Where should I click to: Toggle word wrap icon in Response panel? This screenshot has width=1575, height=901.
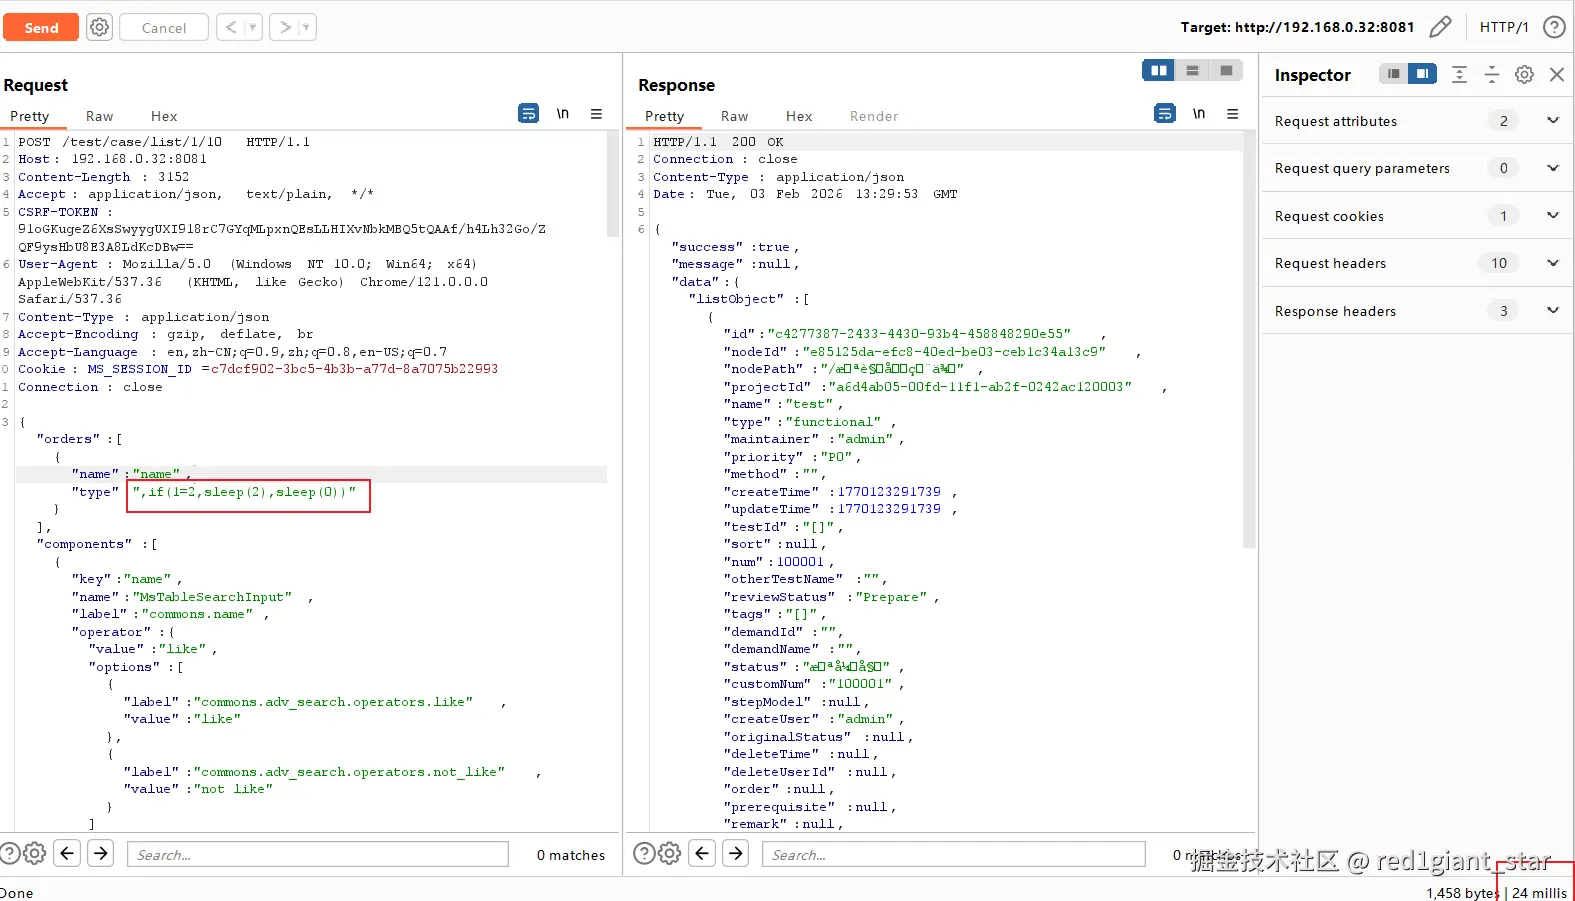(1164, 113)
